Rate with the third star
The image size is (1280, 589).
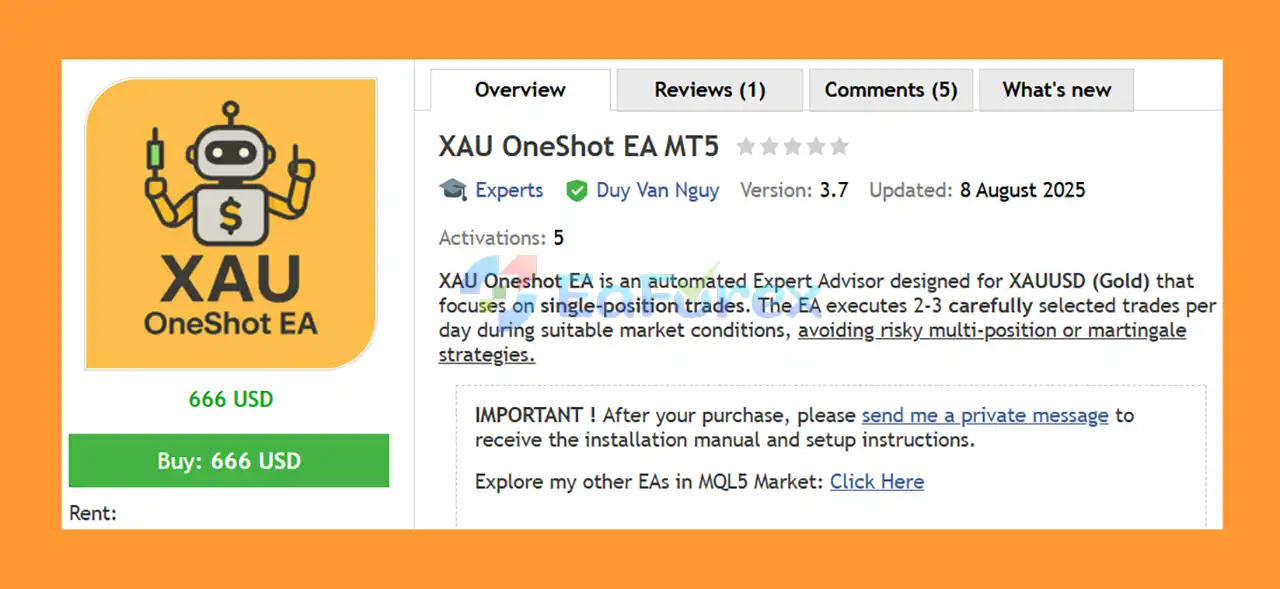coord(792,147)
